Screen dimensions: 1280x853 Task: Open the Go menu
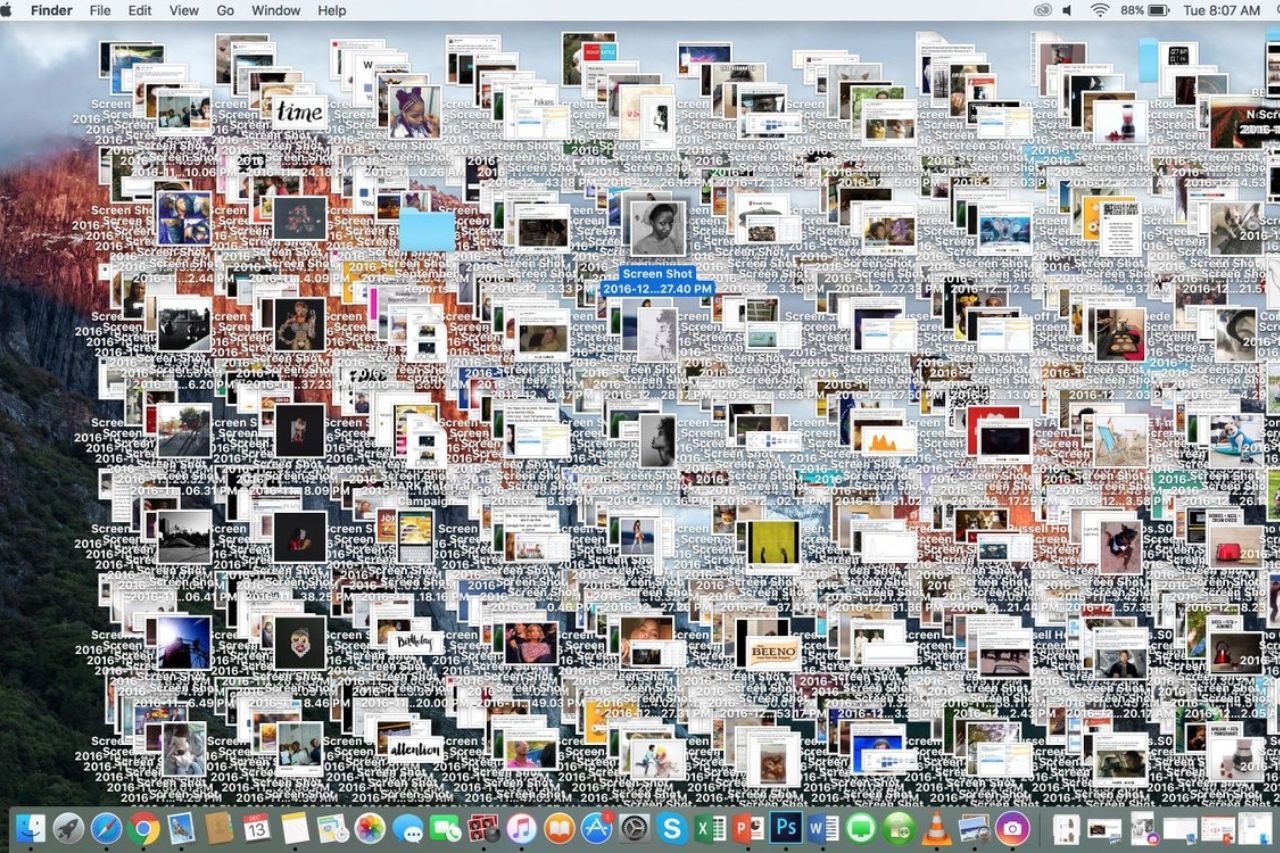(x=225, y=10)
